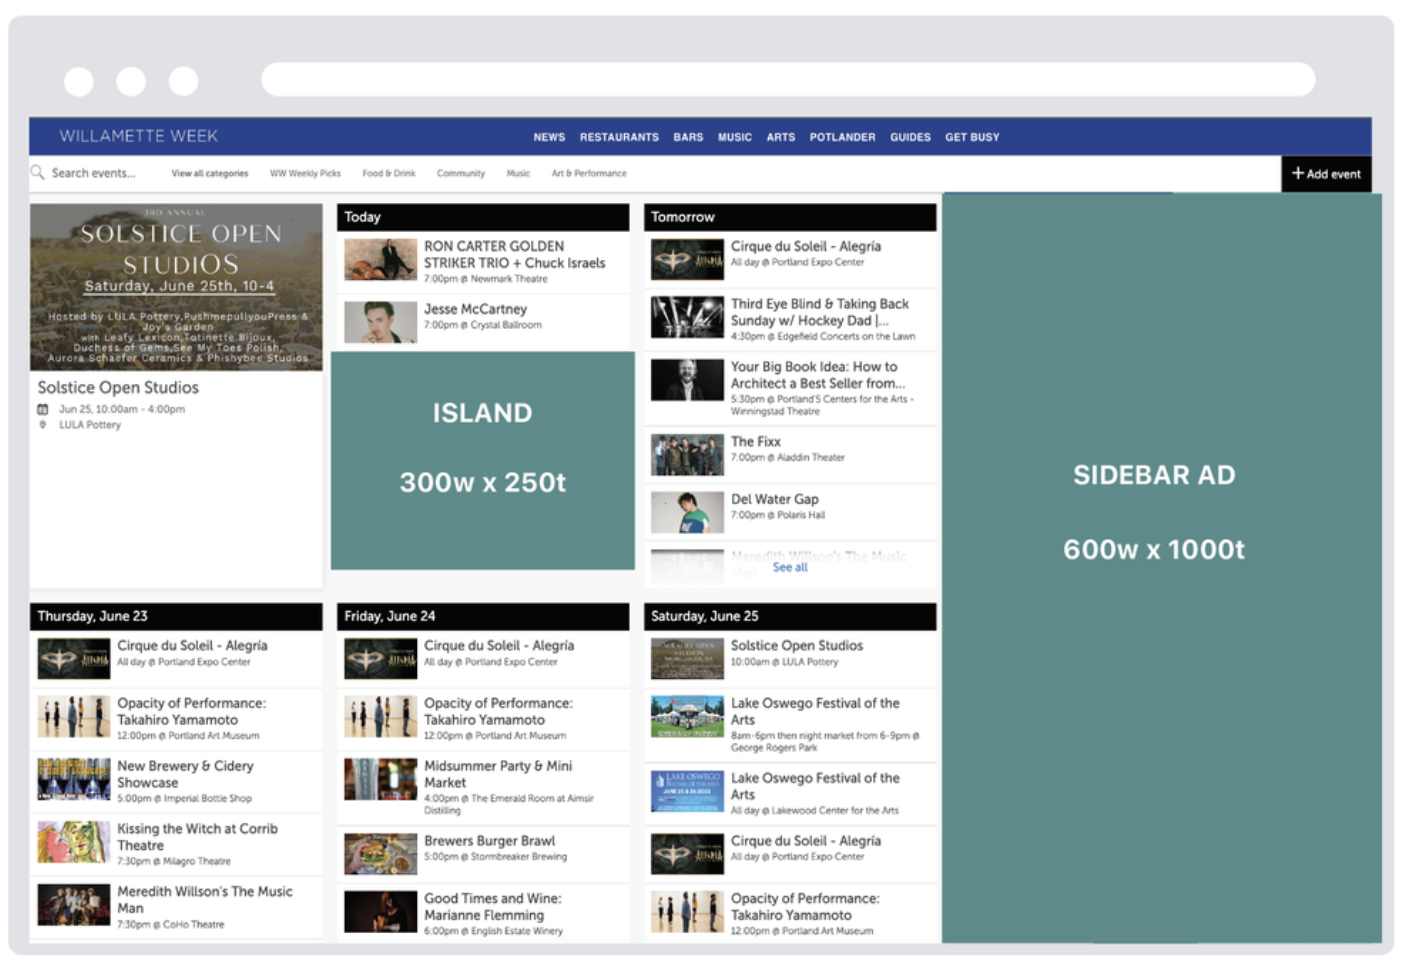Click the Del Water Gap thumbnail
Screen dimensions: 1422x976
[687, 513]
